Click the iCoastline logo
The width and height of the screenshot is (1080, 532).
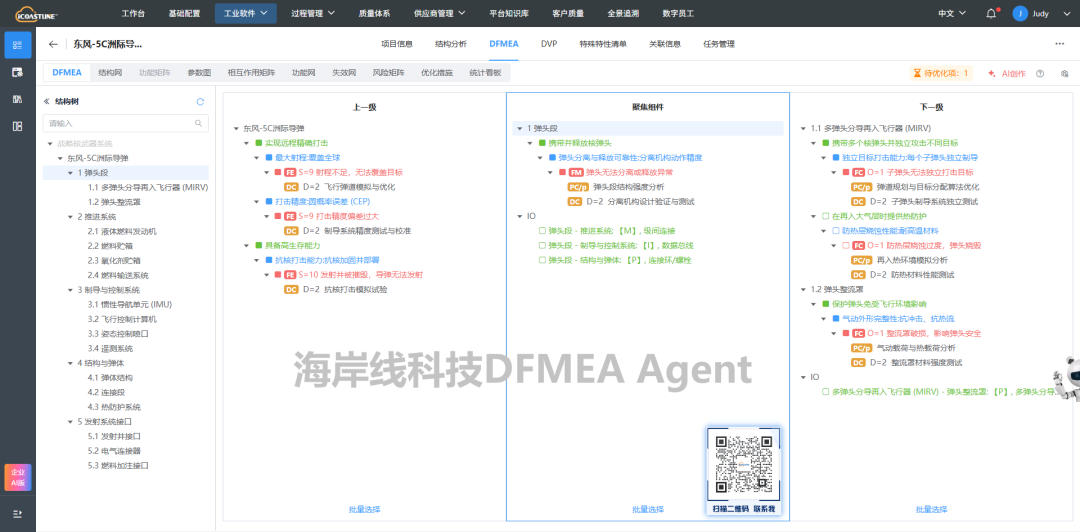coord(37,13)
